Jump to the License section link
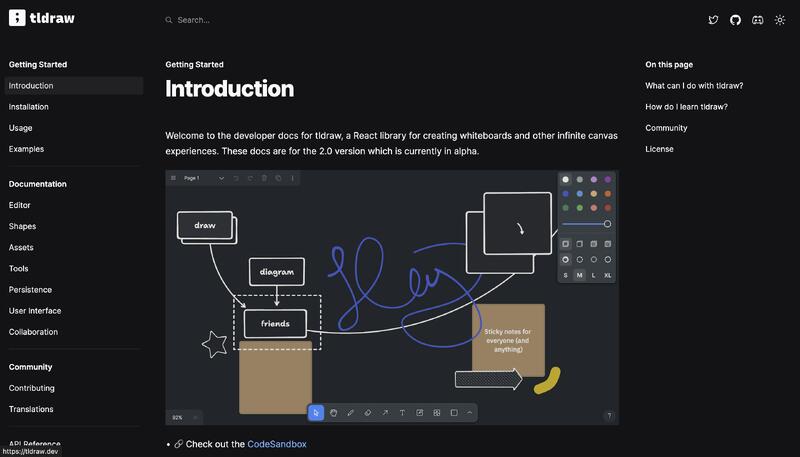Screen dimensions: 800x457 click(659, 149)
